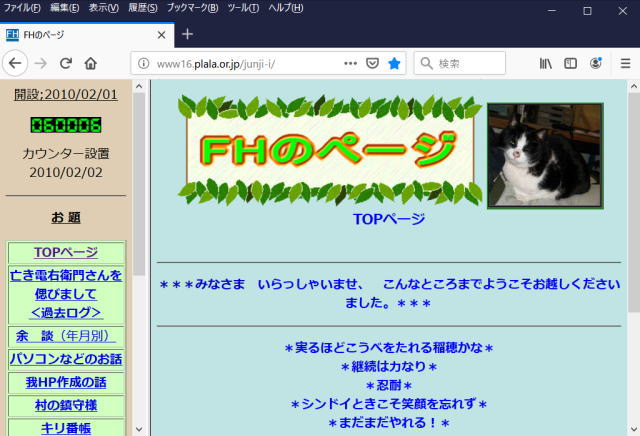Open the 表示(V) menu
640x436 pixels.
coord(104,8)
